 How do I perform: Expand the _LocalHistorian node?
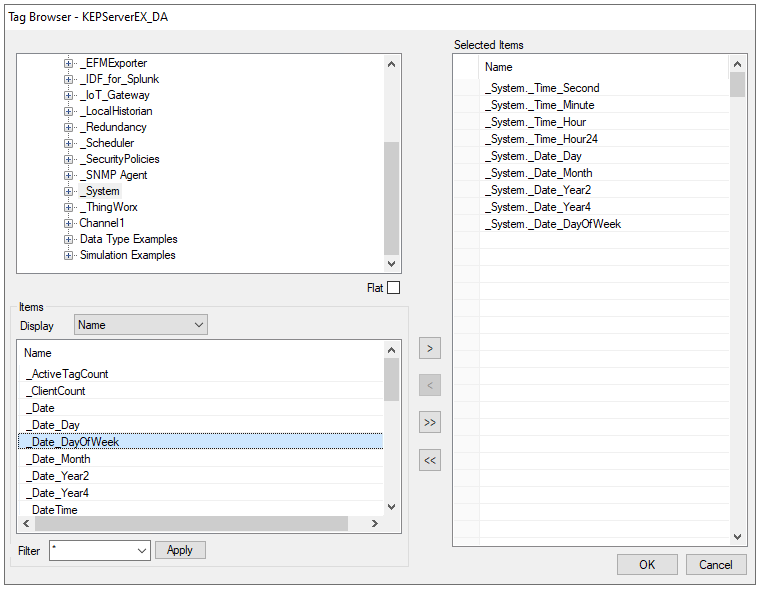pos(68,111)
